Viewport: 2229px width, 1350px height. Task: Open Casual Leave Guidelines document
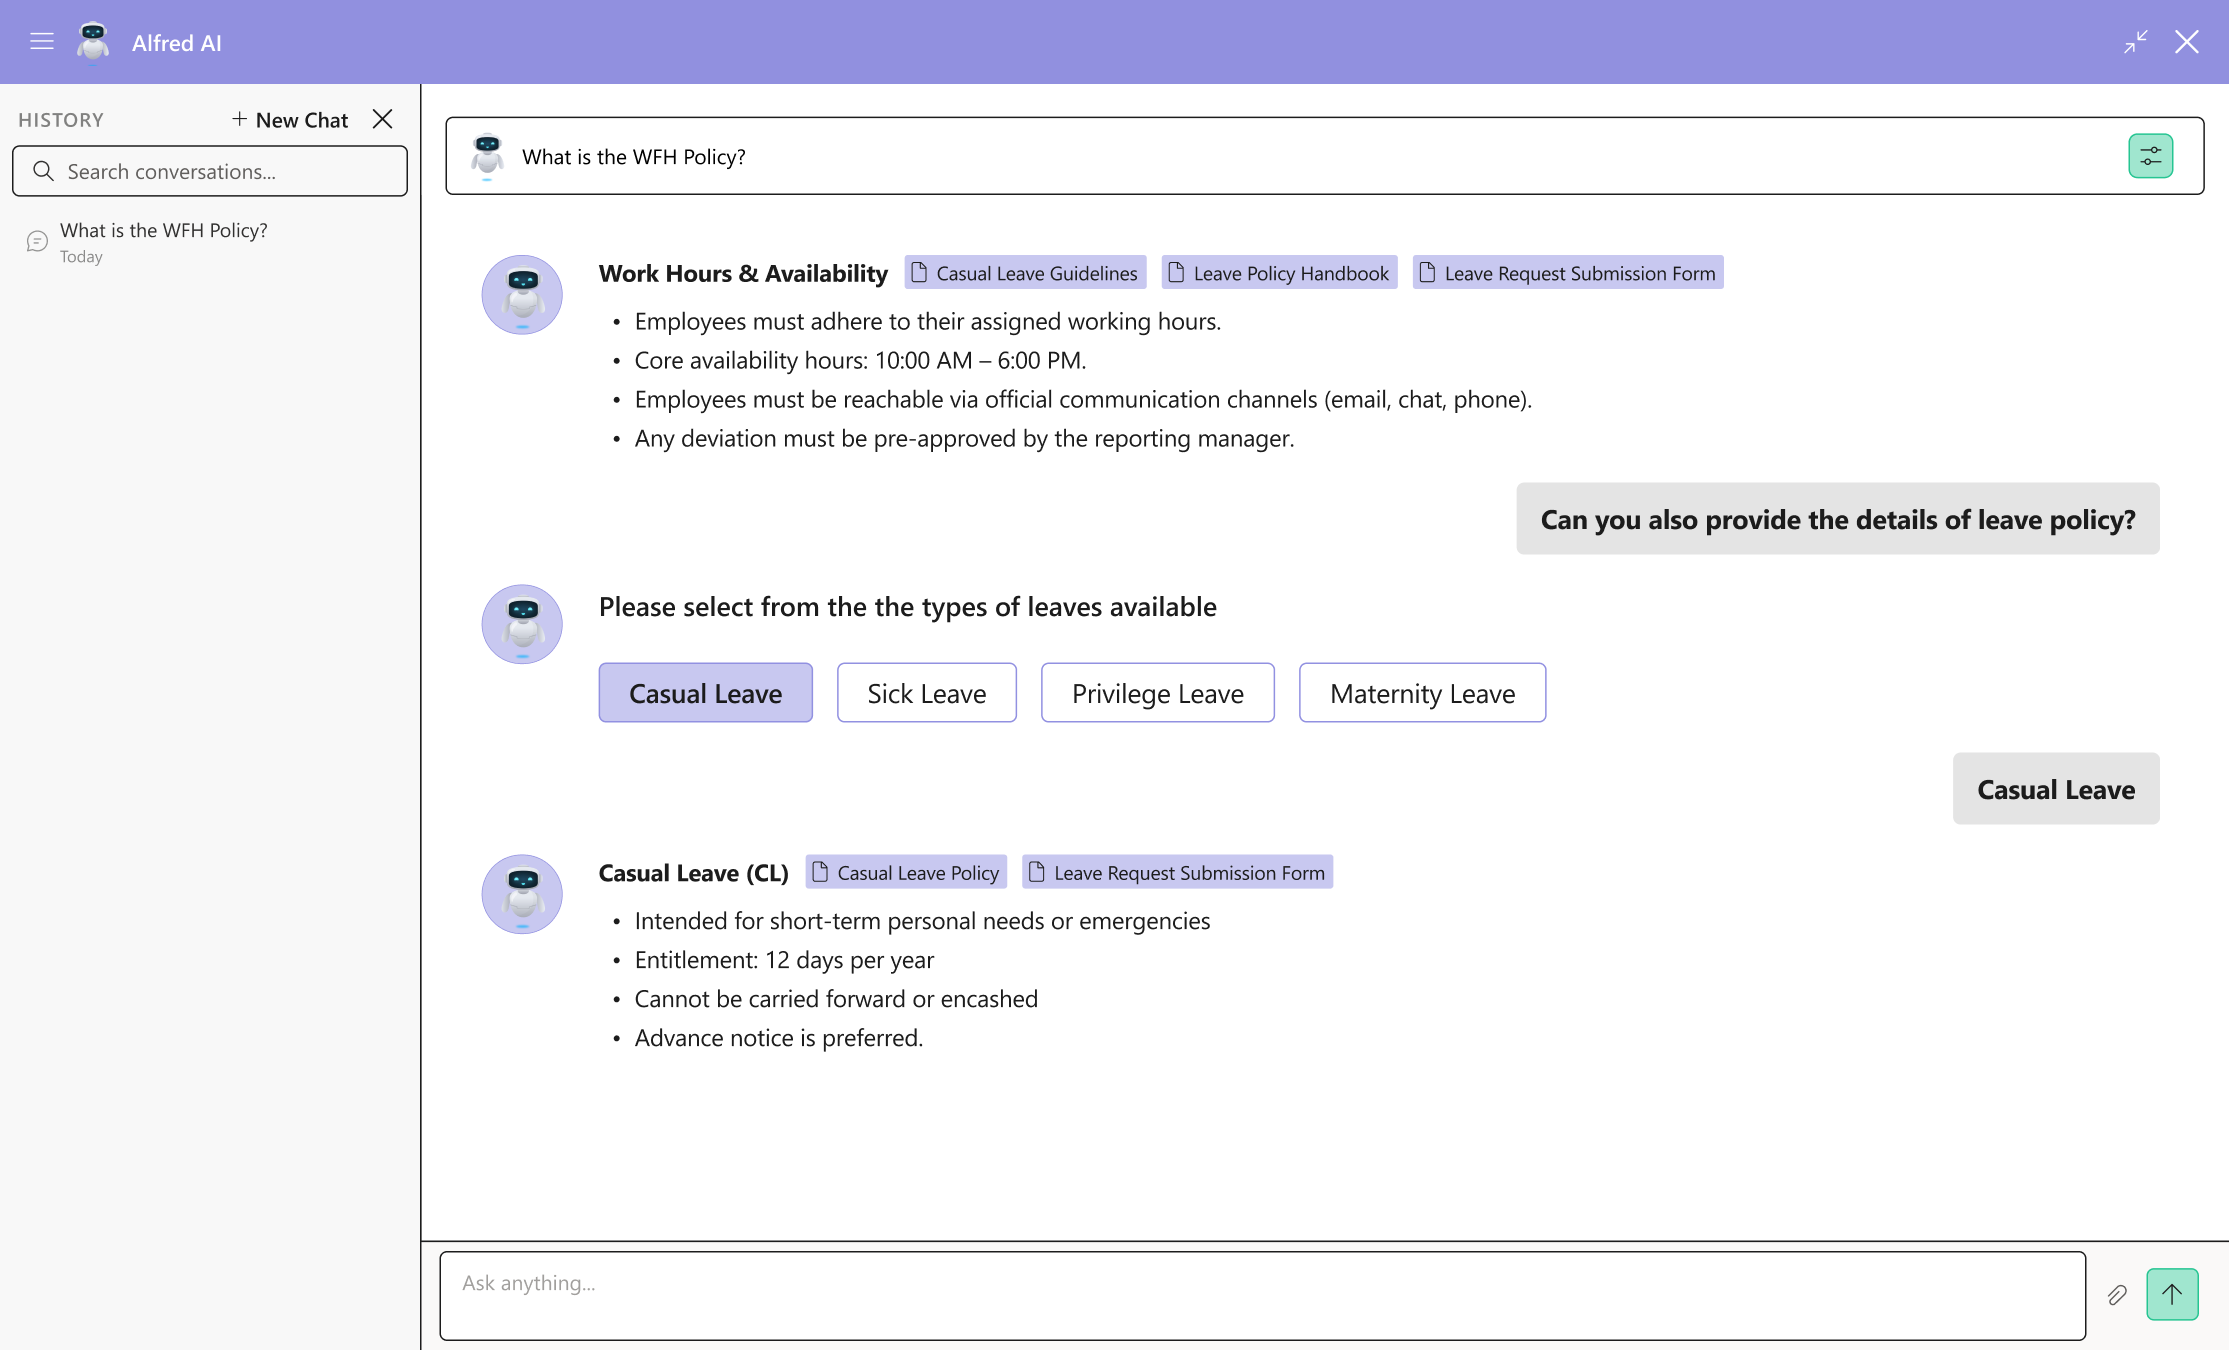[1025, 273]
